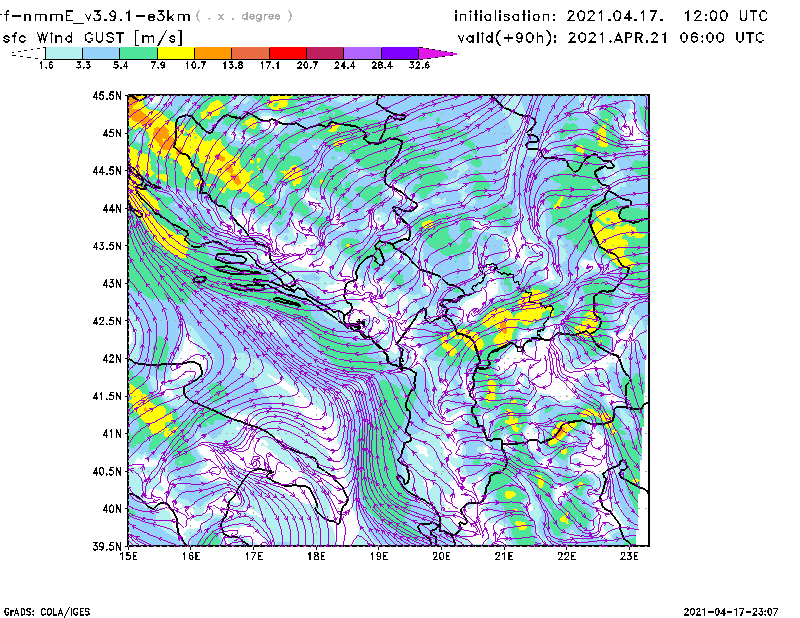
Task: Click the '2021-04-17-23:07' timestamp
Action: 731,612
